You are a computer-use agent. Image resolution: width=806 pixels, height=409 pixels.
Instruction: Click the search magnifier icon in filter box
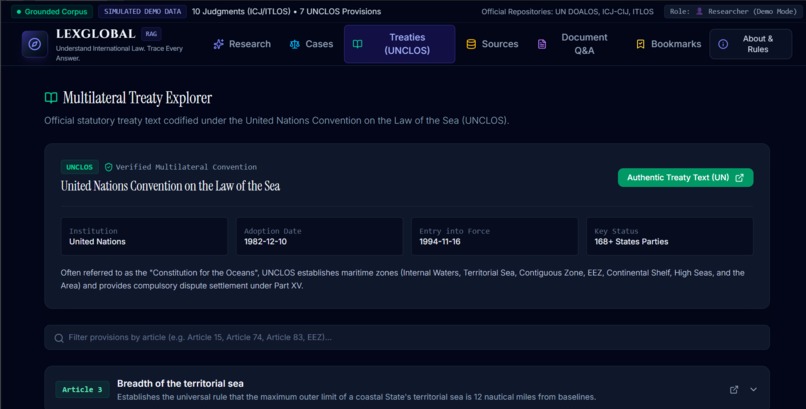pos(59,338)
